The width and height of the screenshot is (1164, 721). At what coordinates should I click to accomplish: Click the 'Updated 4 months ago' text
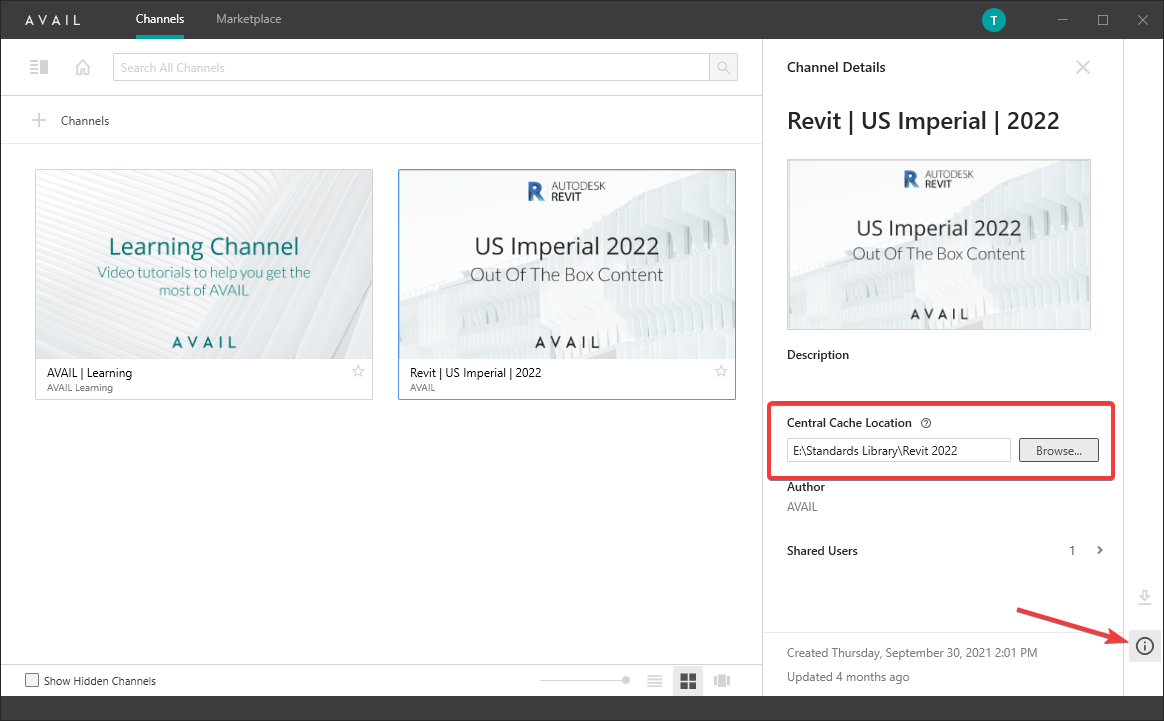[848, 677]
